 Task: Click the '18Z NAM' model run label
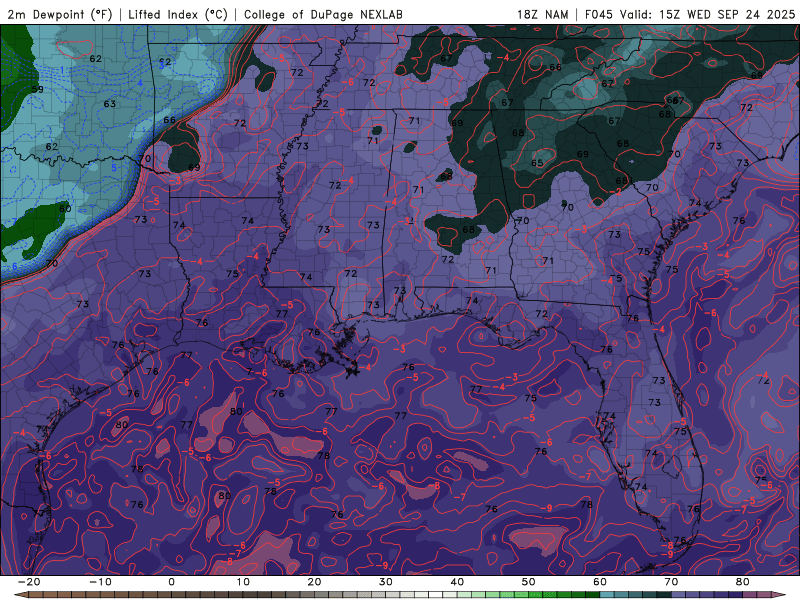[543, 14]
